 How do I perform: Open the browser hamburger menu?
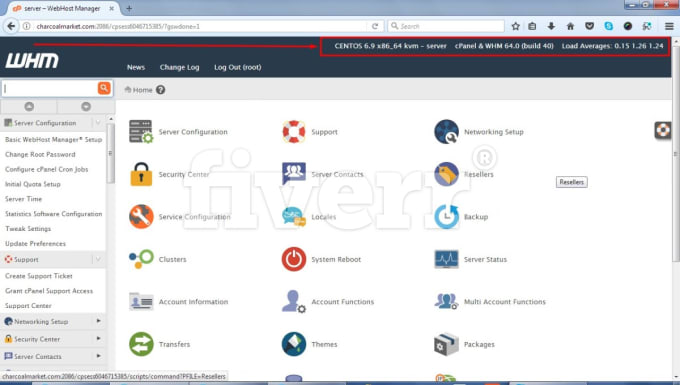point(669,26)
